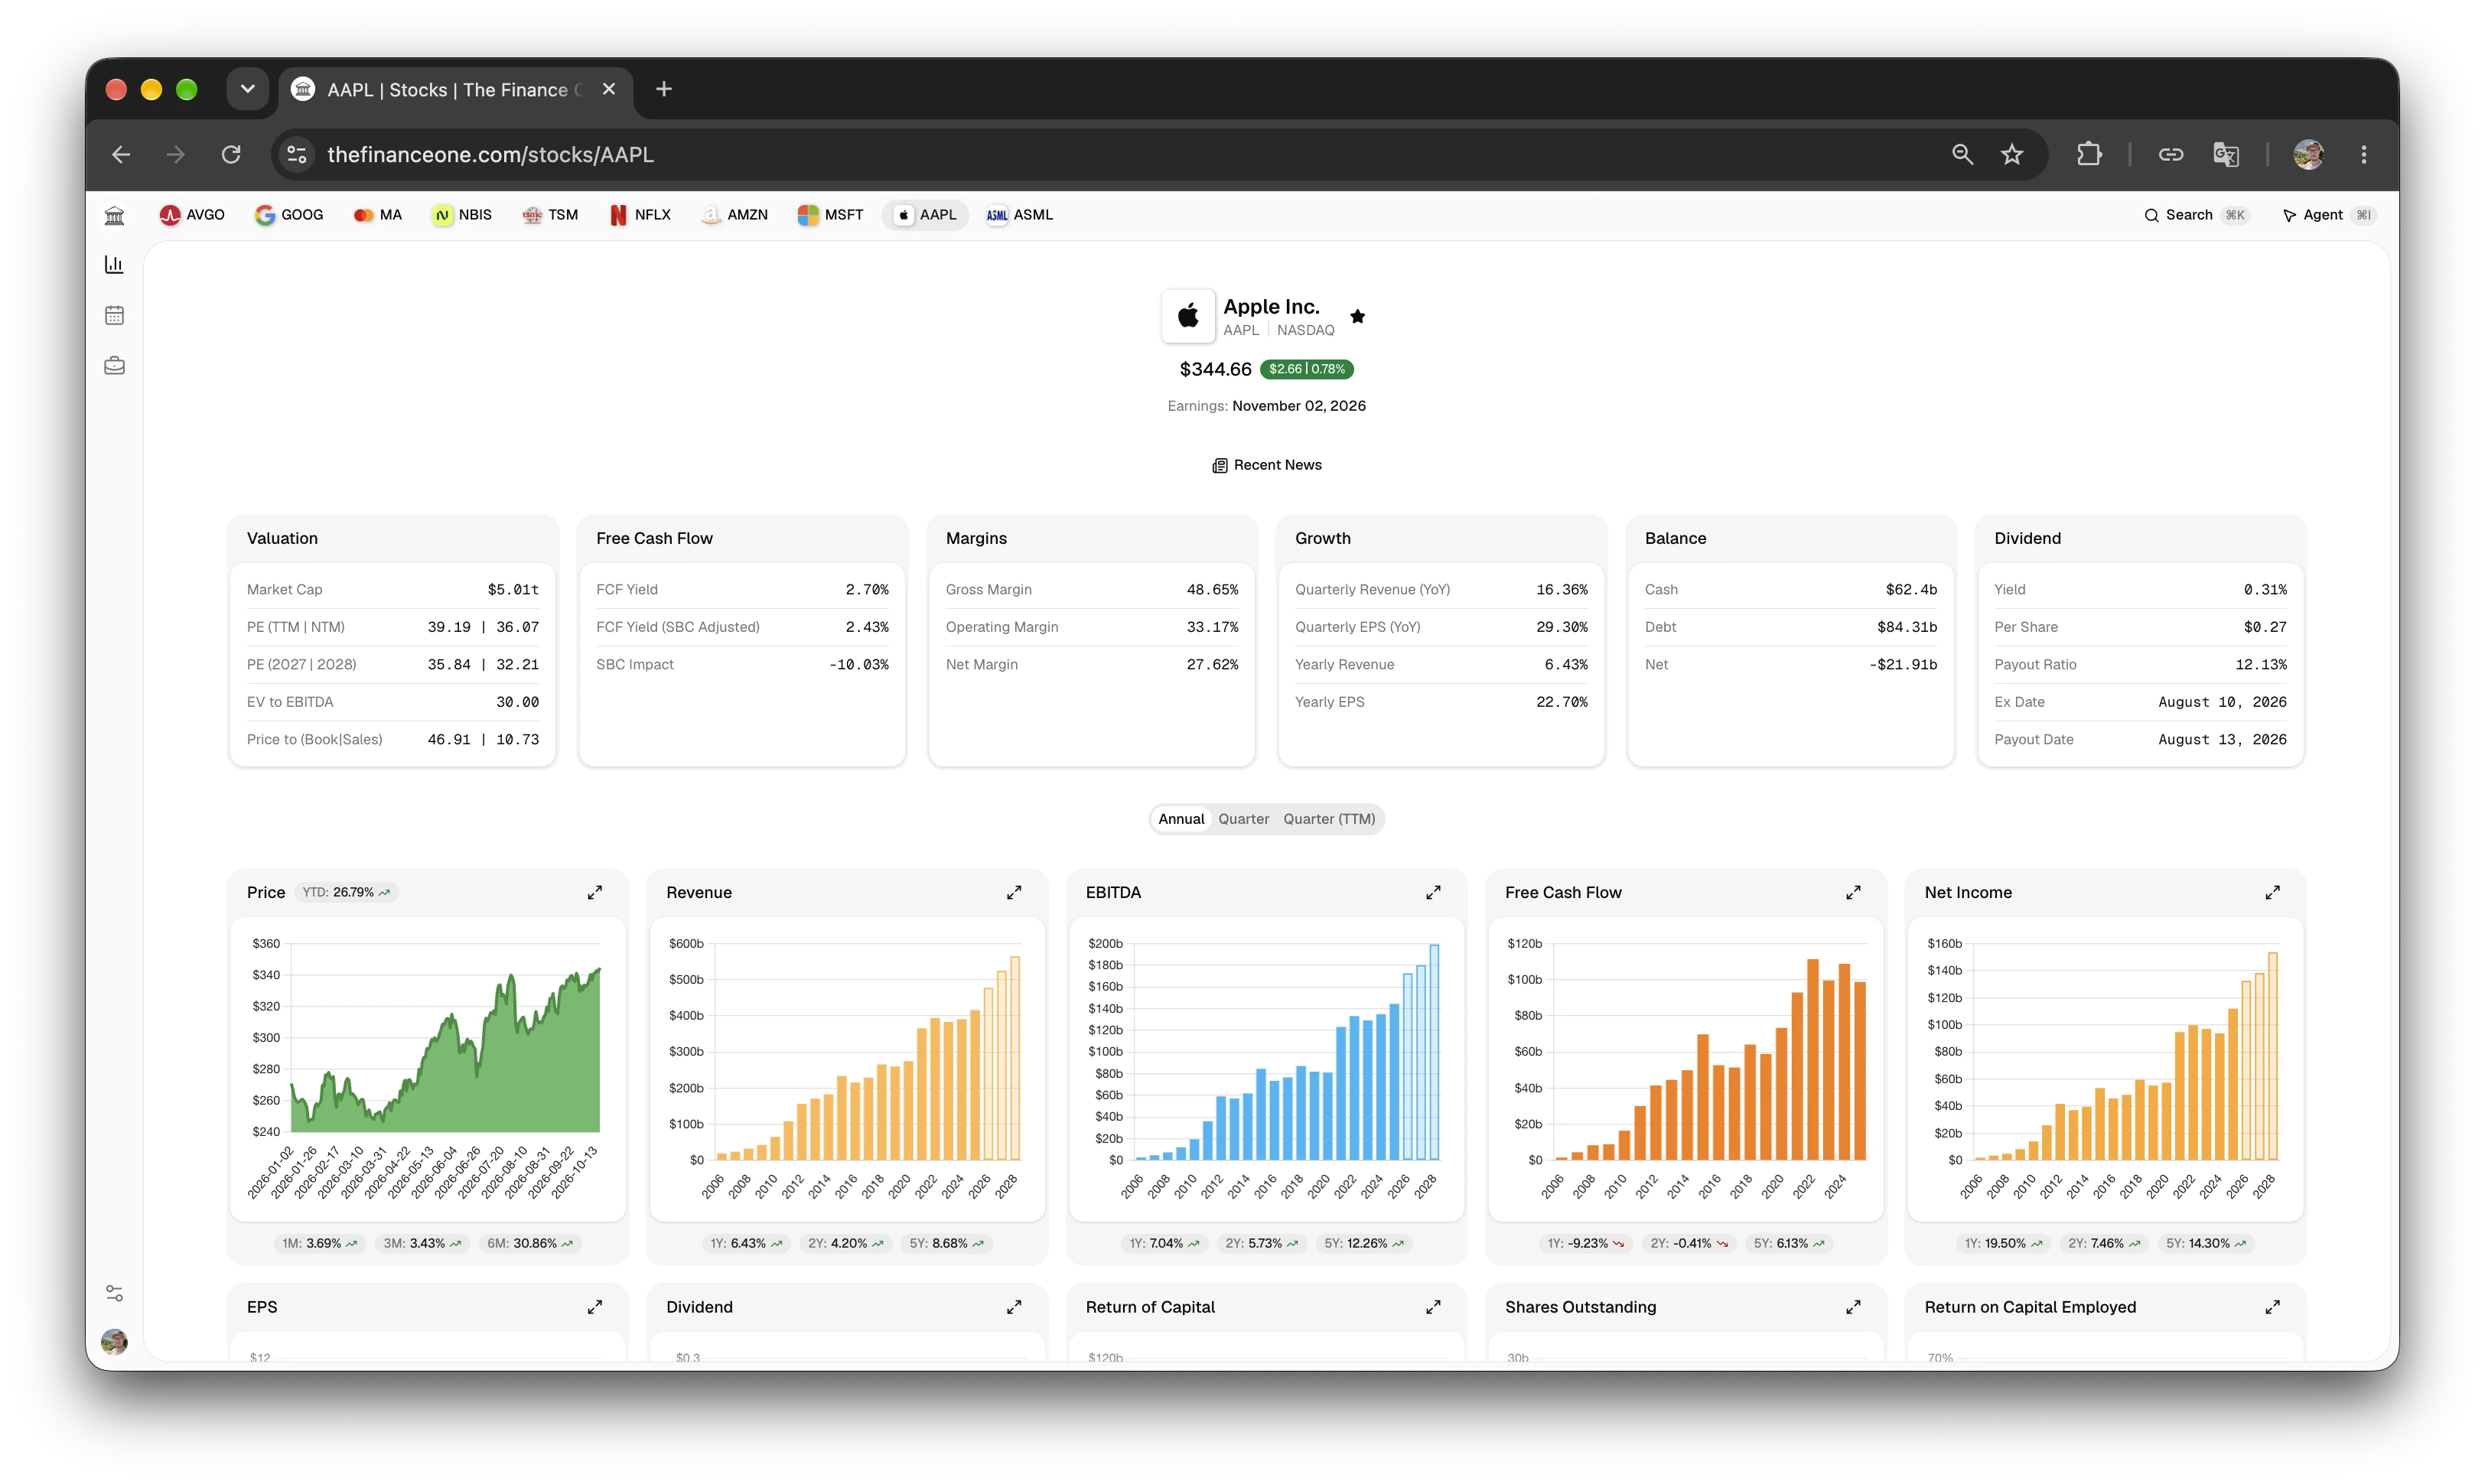2485x1484 pixels.
Task: Expand the Net Income chart
Action: pyautogui.click(x=2272, y=892)
